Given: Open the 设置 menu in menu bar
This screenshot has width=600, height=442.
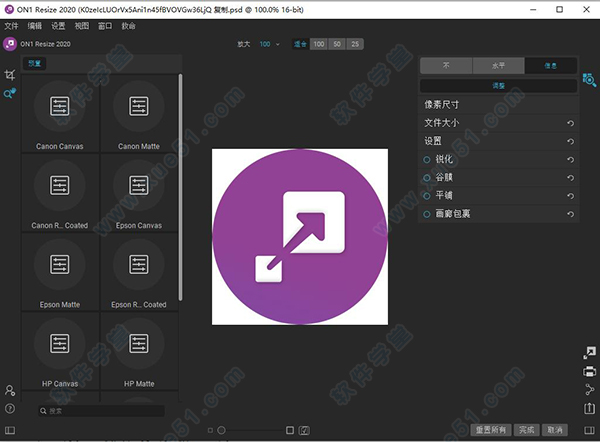Looking at the screenshot, I should (58, 26).
